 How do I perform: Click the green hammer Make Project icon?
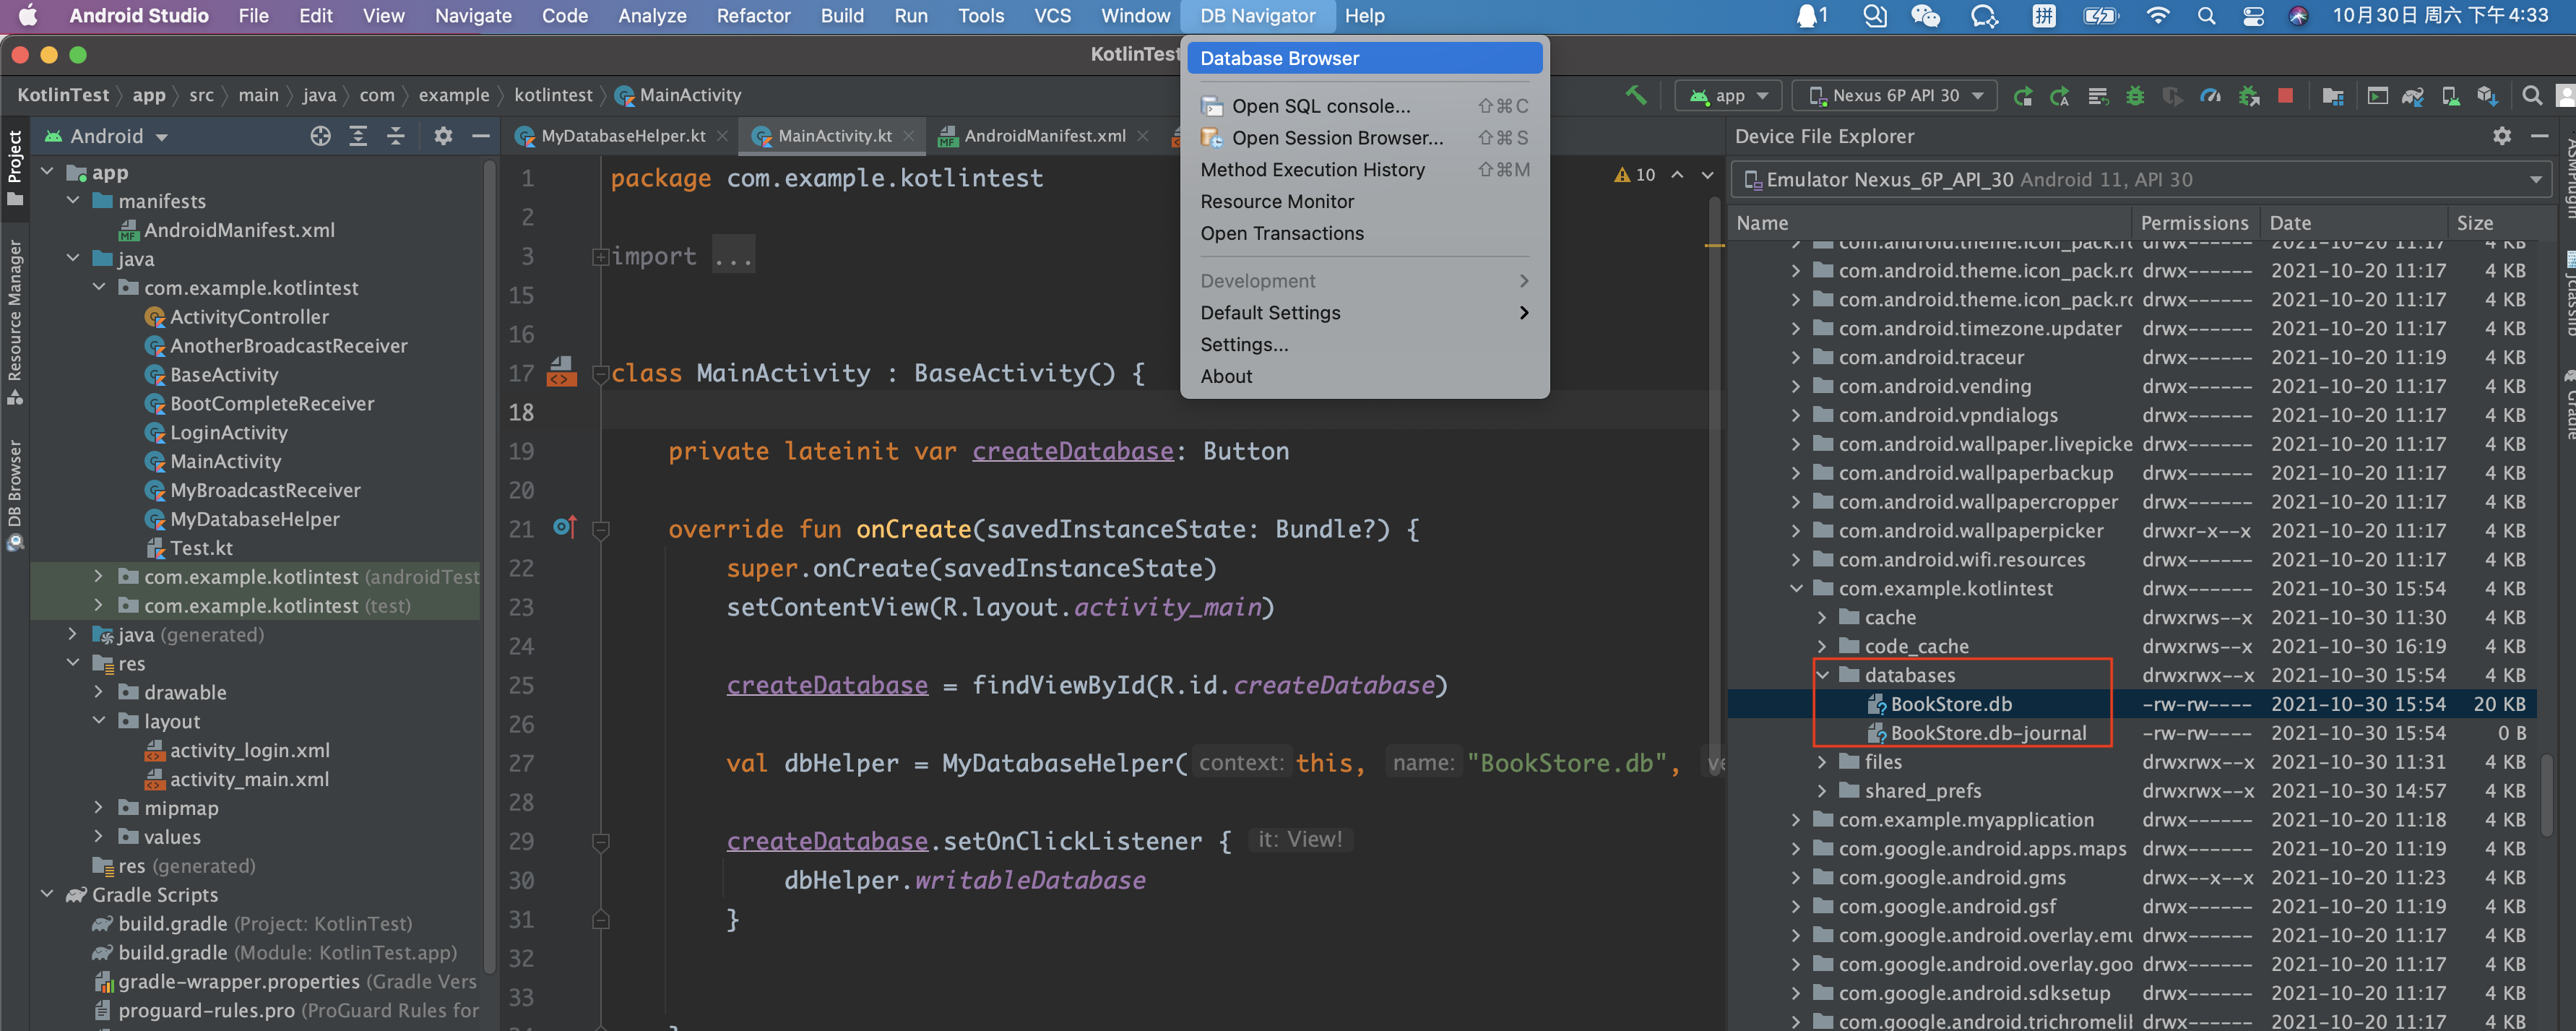point(1635,95)
